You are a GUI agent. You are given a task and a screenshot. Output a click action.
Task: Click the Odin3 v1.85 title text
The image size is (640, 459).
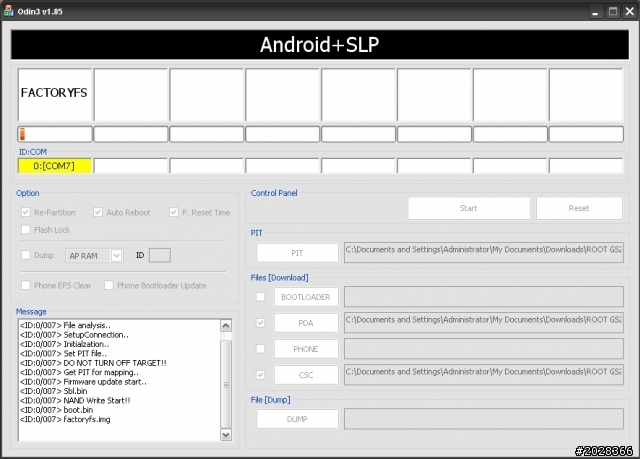click(40, 11)
